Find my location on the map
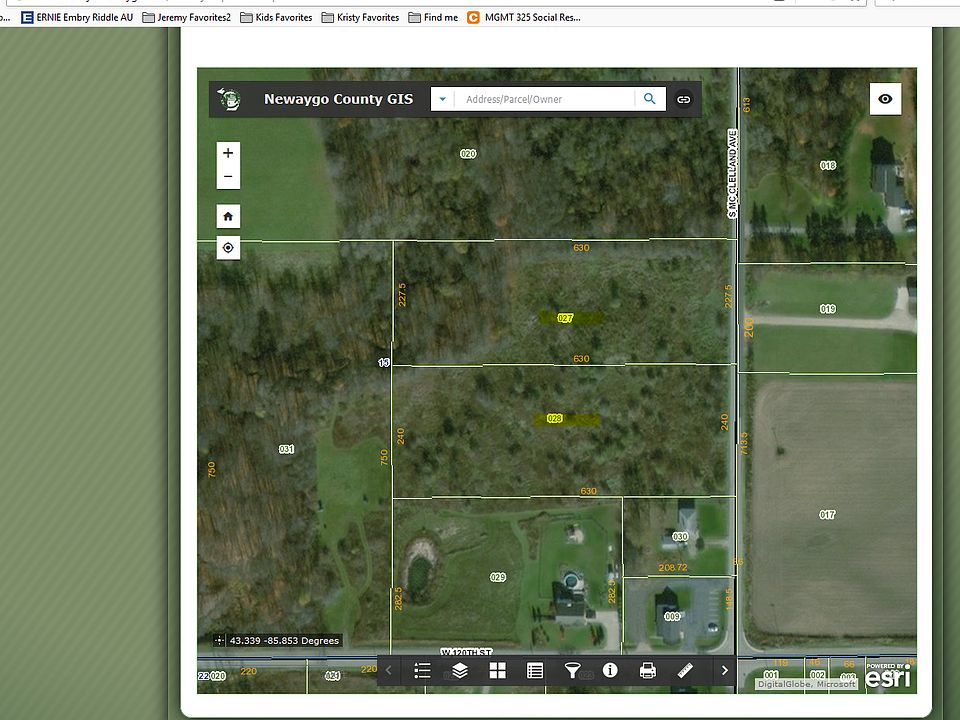Screen dimensions: 960x720 click(228, 248)
